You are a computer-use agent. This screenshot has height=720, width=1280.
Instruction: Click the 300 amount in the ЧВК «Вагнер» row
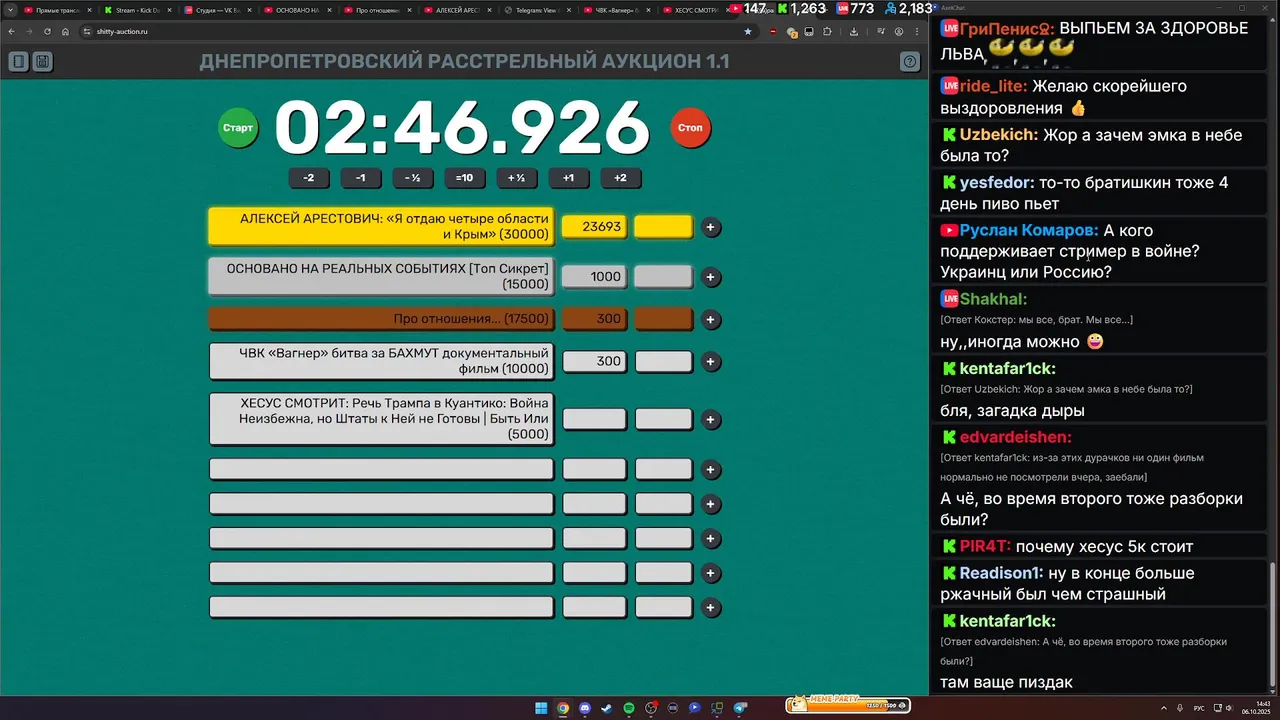point(595,361)
